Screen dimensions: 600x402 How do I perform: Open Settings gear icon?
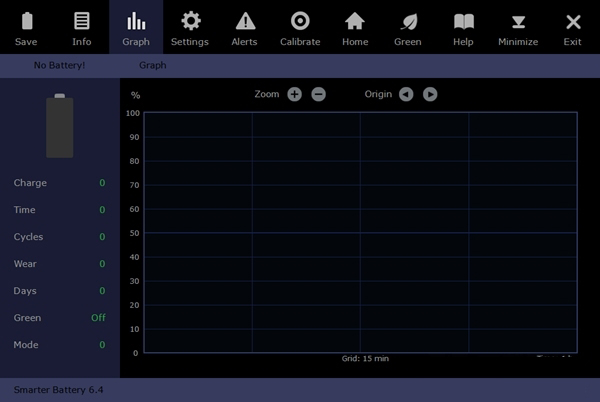(x=190, y=27)
